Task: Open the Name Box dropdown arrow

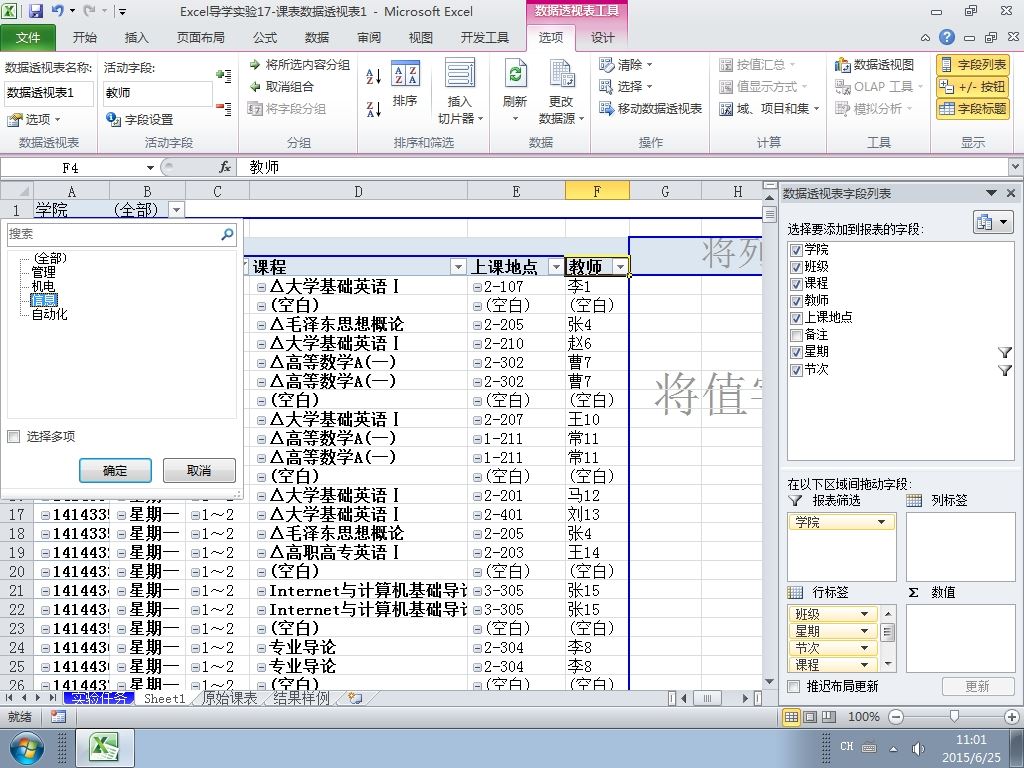Action: tap(150, 168)
